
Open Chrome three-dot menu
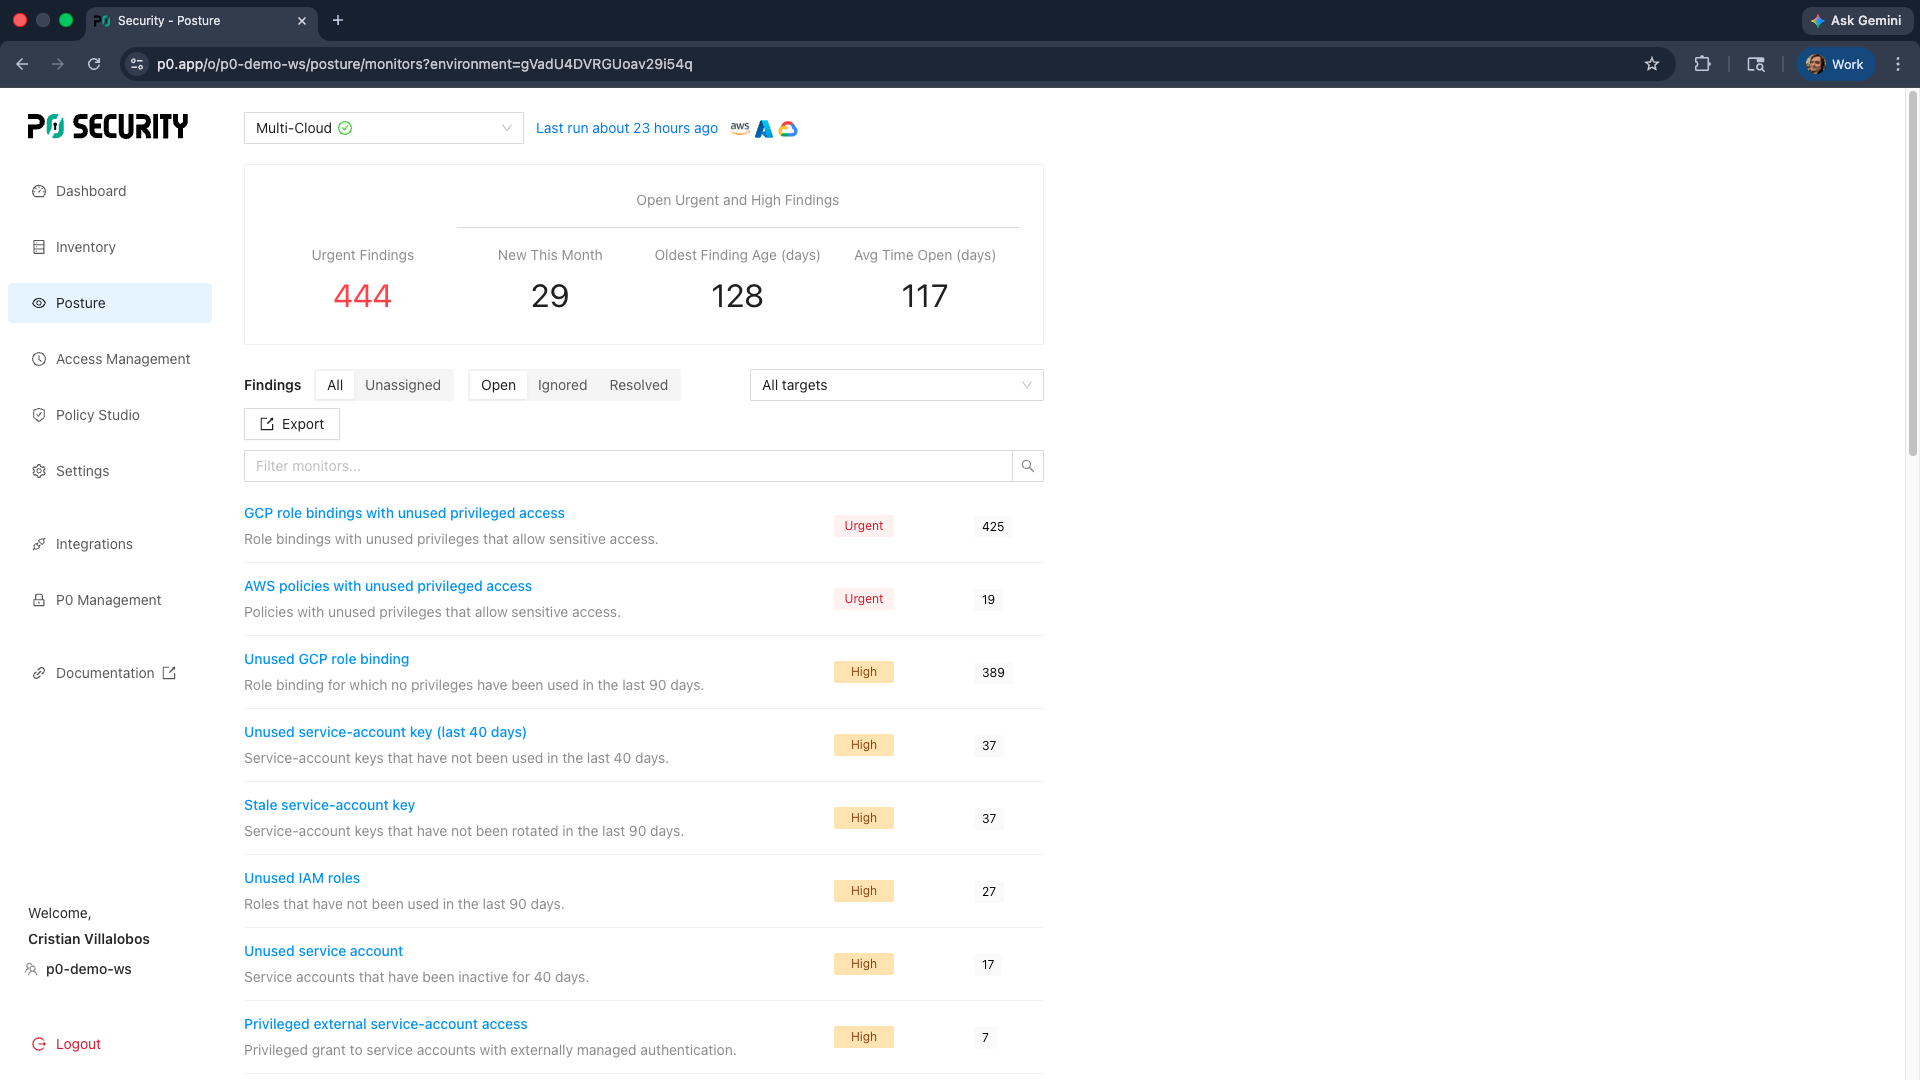1898,64
